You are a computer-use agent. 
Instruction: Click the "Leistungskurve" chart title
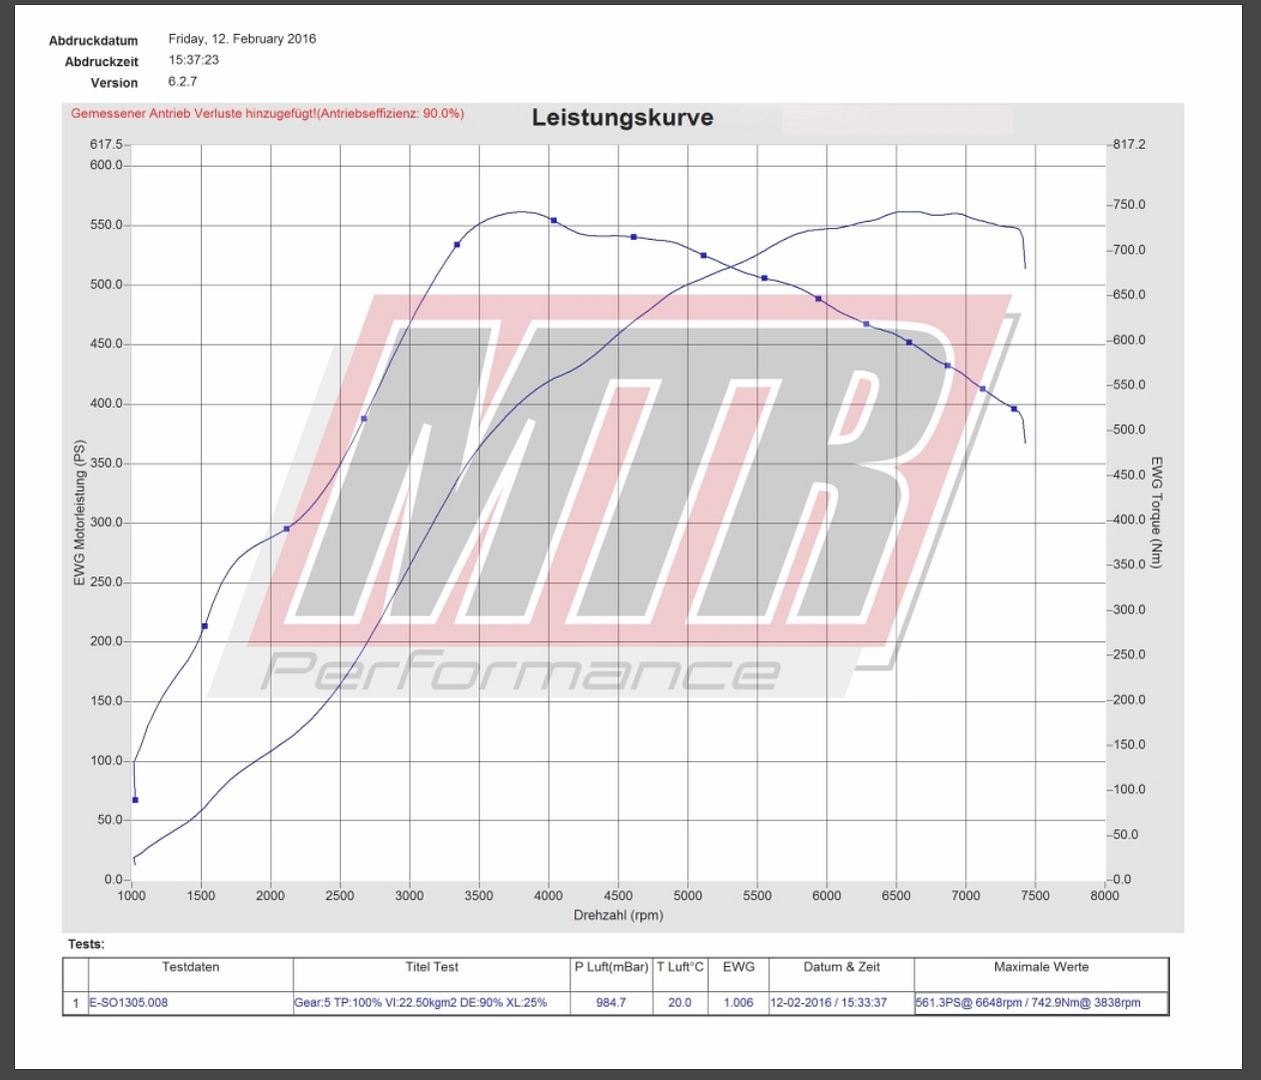click(622, 117)
